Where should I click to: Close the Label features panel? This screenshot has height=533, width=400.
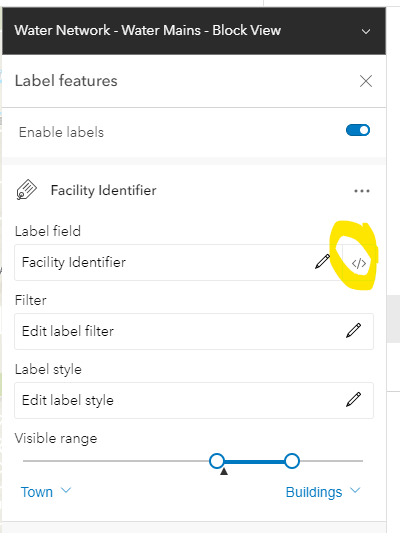point(366,81)
